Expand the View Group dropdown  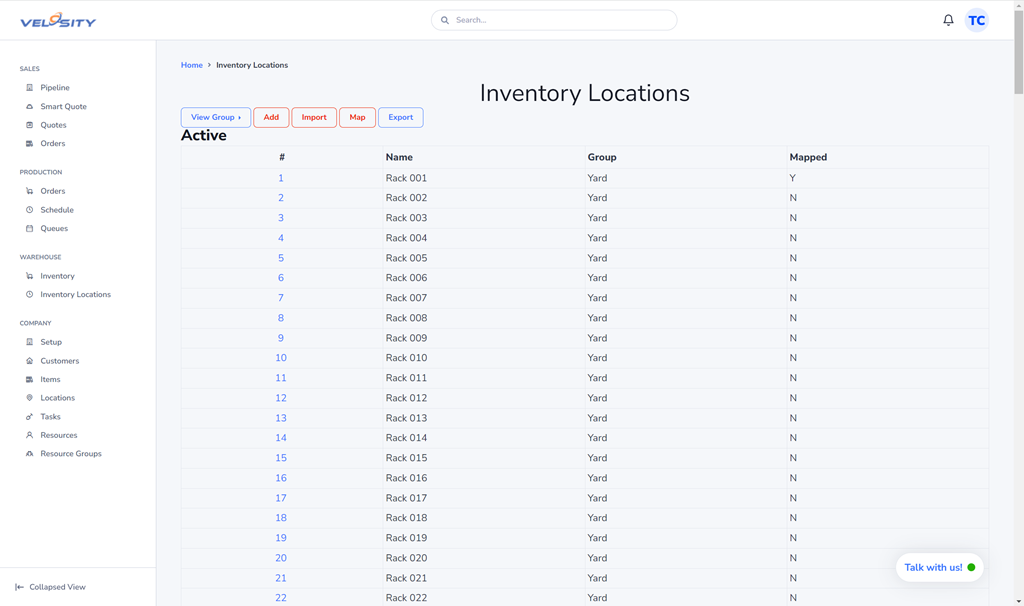click(215, 117)
